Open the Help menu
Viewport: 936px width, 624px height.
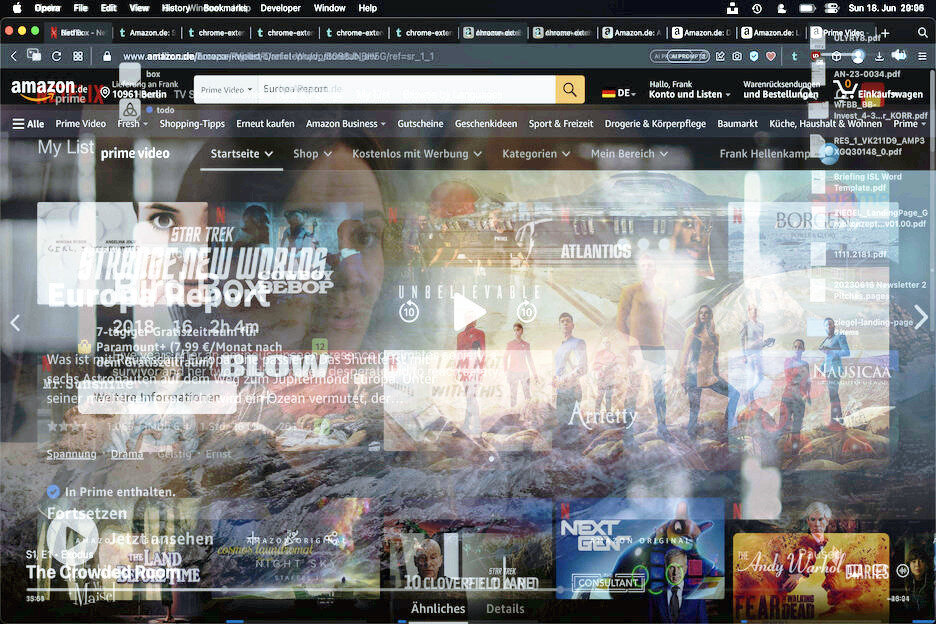[368, 8]
